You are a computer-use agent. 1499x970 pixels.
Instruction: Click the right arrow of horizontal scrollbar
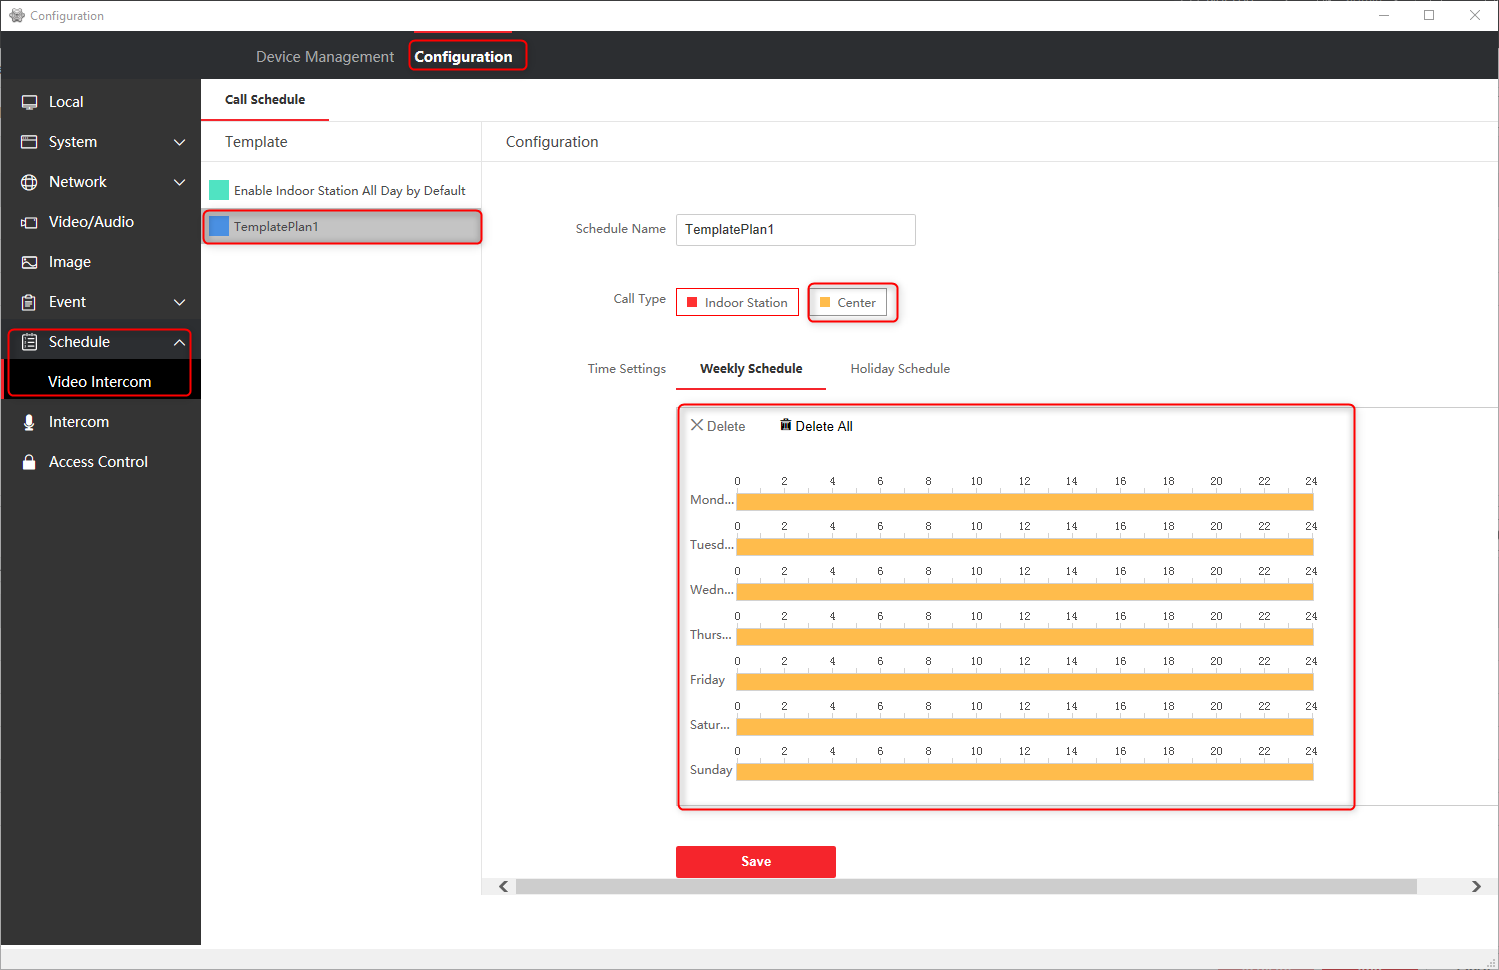pyautogui.click(x=1476, y=886)
